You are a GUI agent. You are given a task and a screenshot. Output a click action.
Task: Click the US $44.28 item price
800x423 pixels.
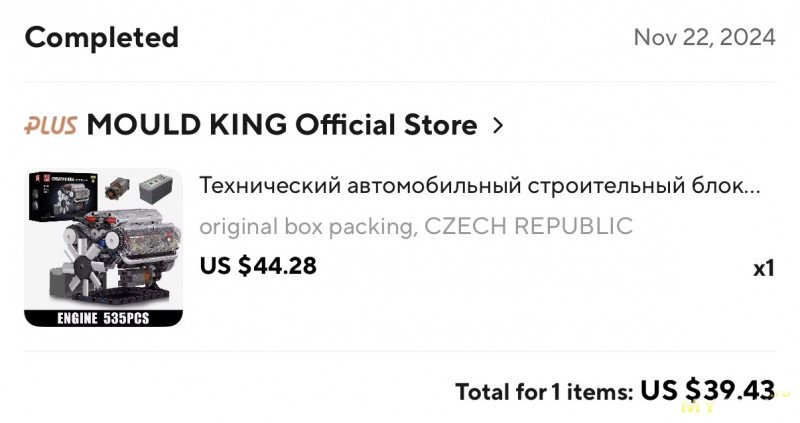[258, 267]
